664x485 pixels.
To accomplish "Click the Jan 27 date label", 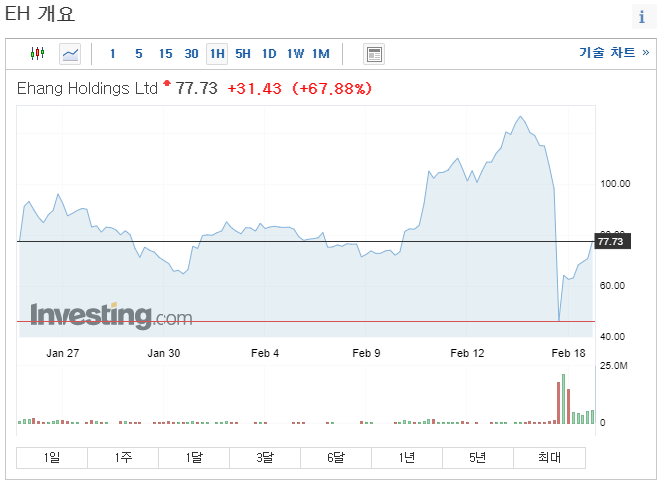I will (x=63, y=353).
